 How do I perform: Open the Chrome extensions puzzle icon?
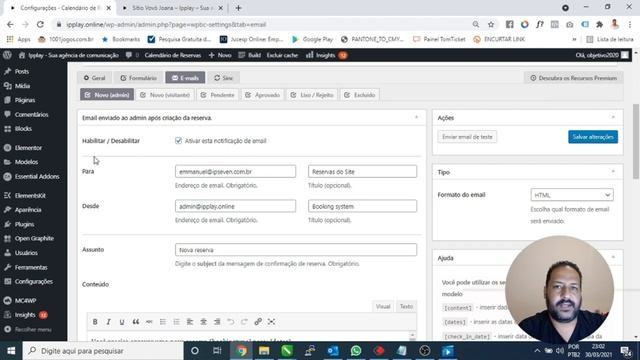tap(599, 24)
